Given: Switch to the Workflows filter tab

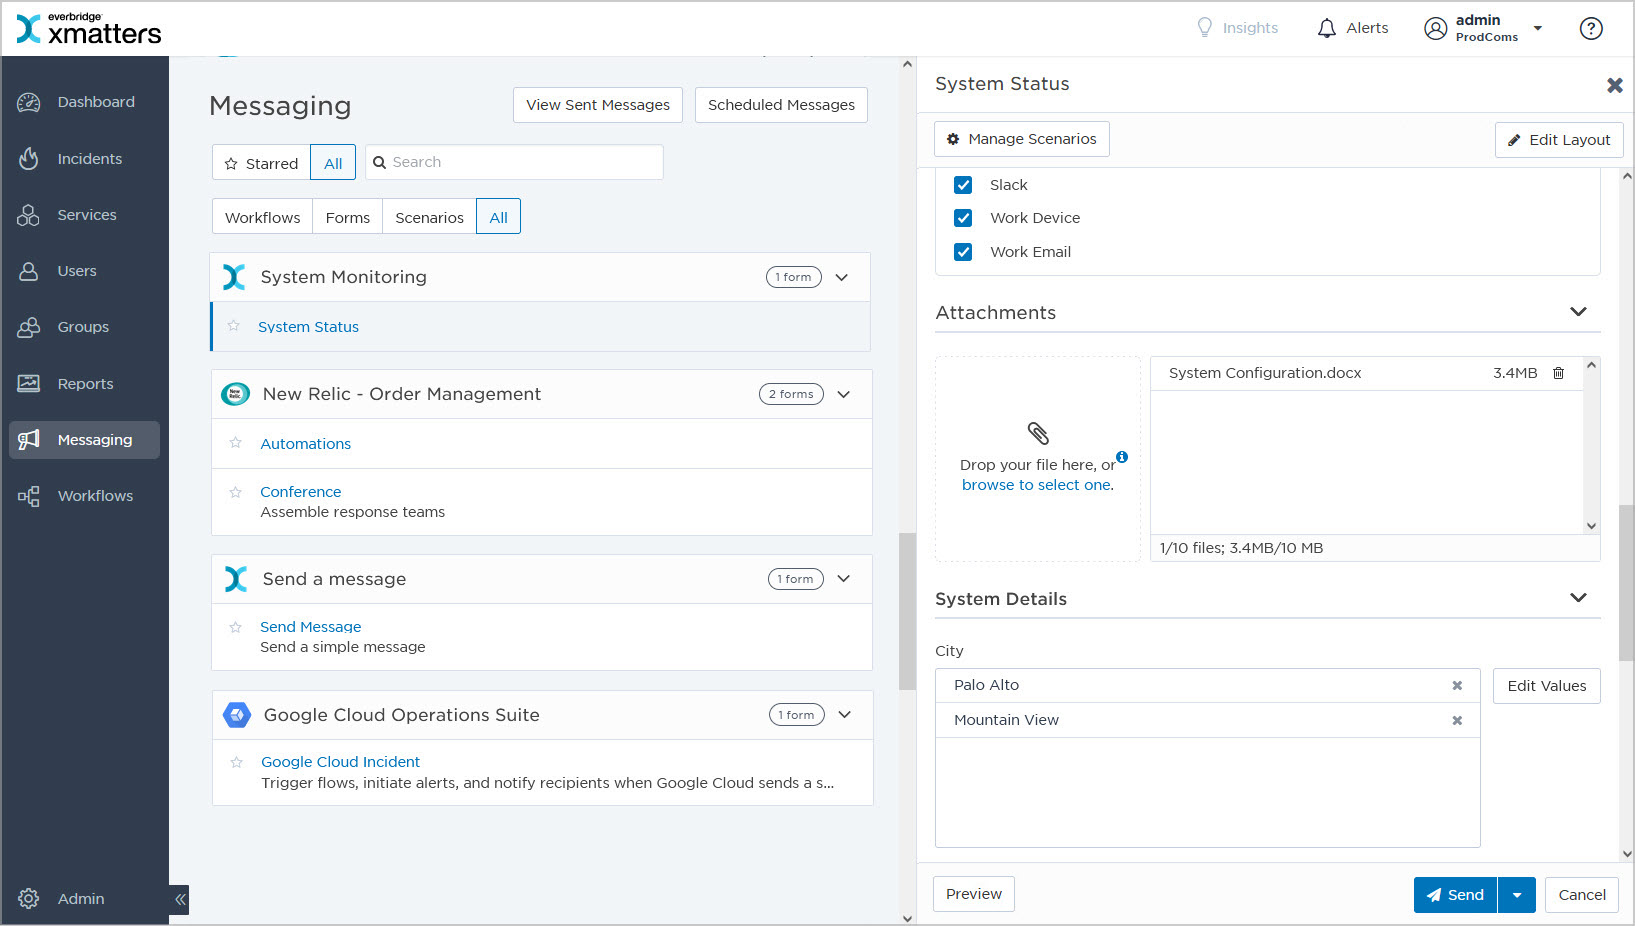Looking at the screenshot, I should [x=262, y=217].
